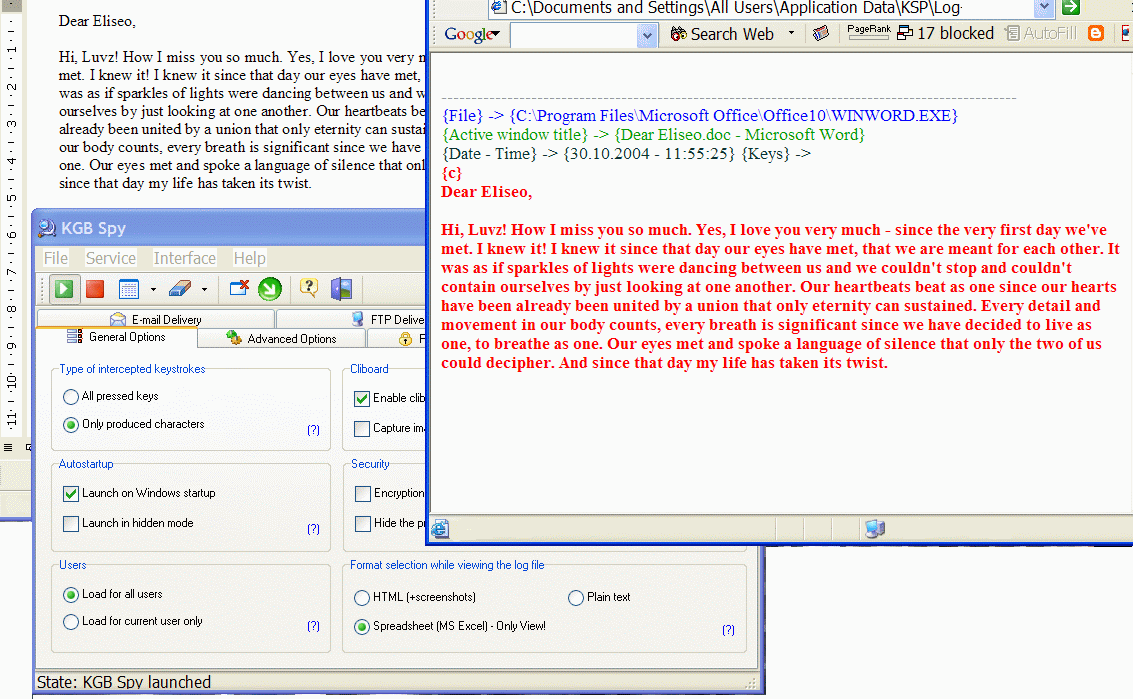Expand the Google search box dropdown

coord(647,35)
